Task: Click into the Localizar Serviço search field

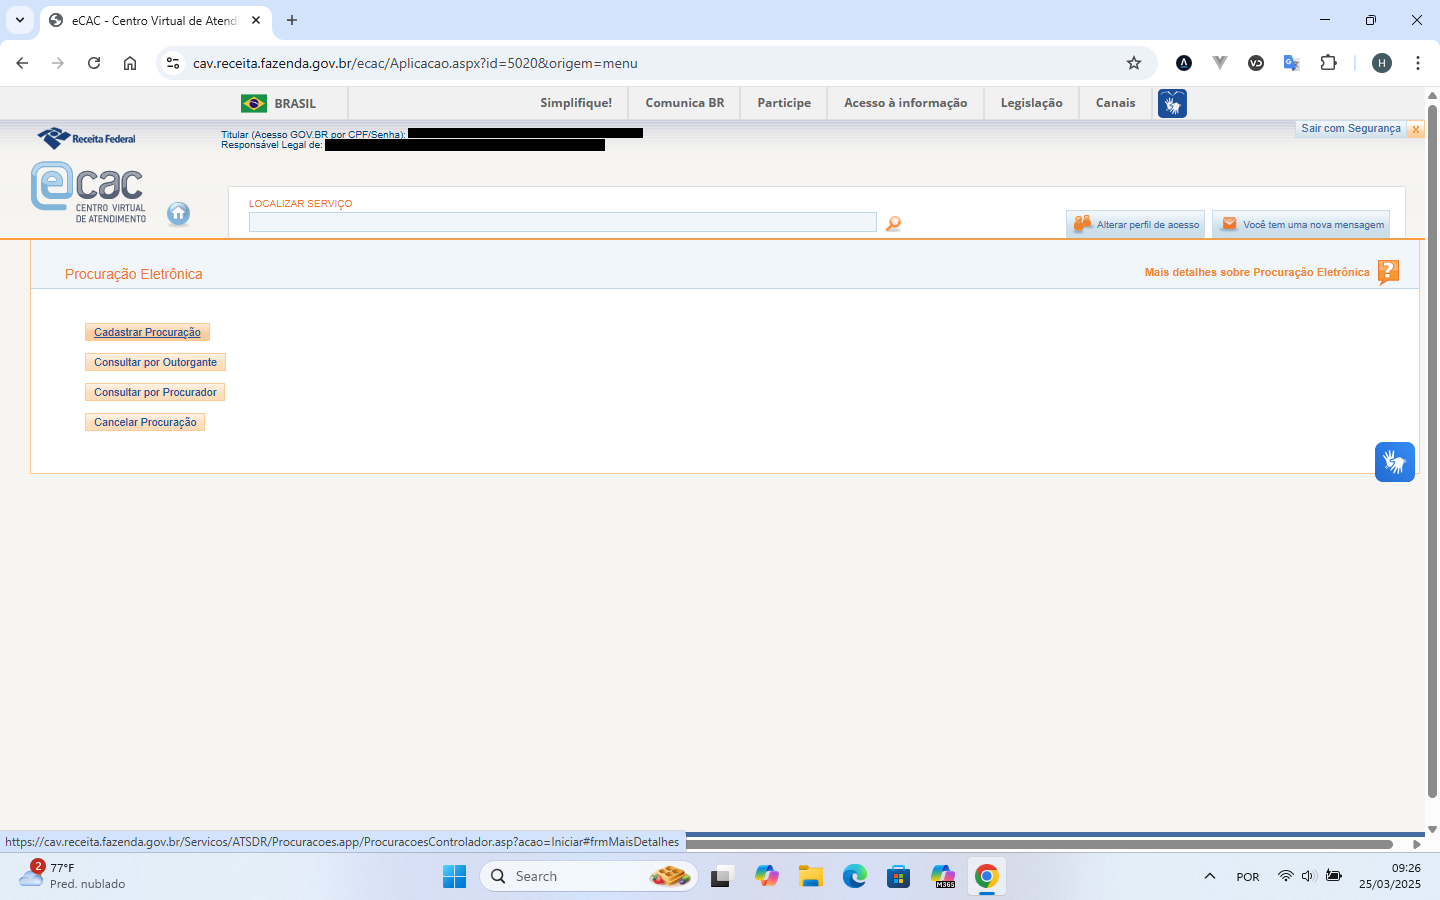Action: point(562,222)
